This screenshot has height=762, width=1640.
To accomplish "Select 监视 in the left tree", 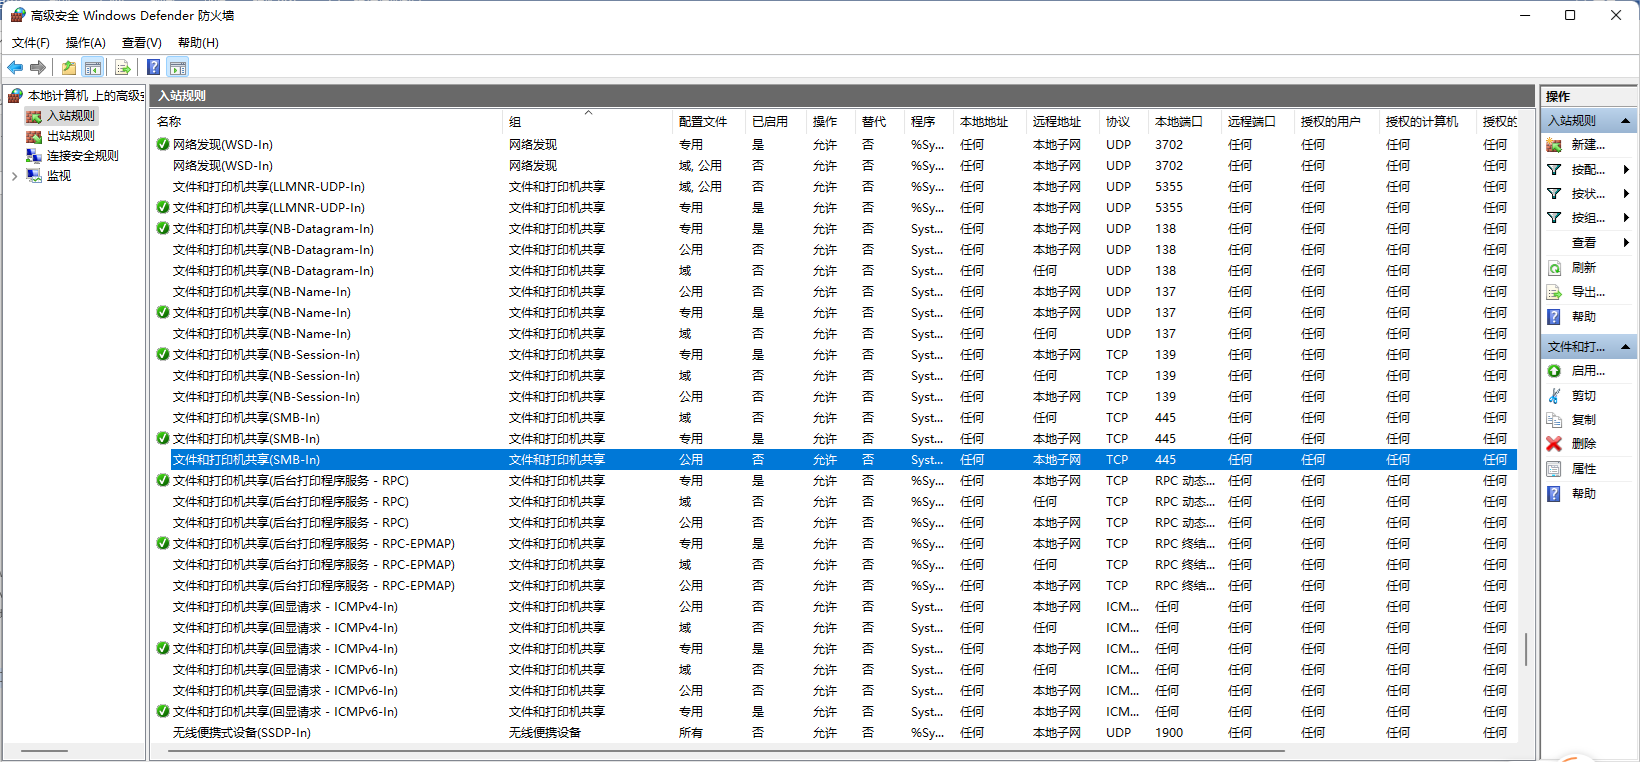I will pos(59,176).
